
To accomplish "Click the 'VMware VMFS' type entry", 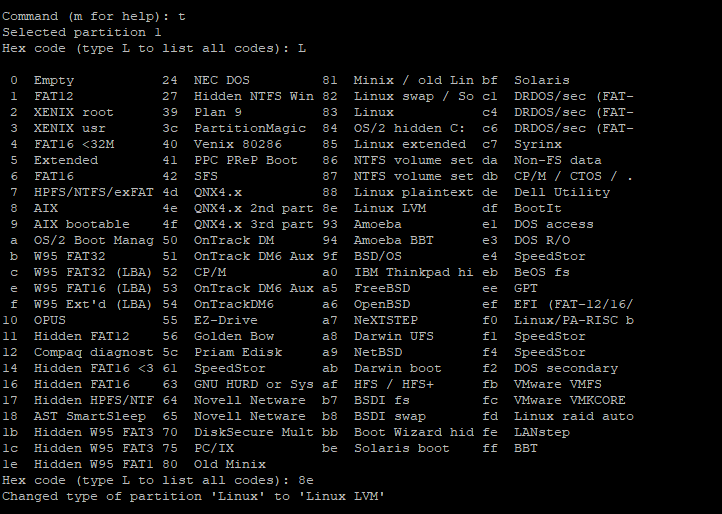I will click(x=557, y=384).
